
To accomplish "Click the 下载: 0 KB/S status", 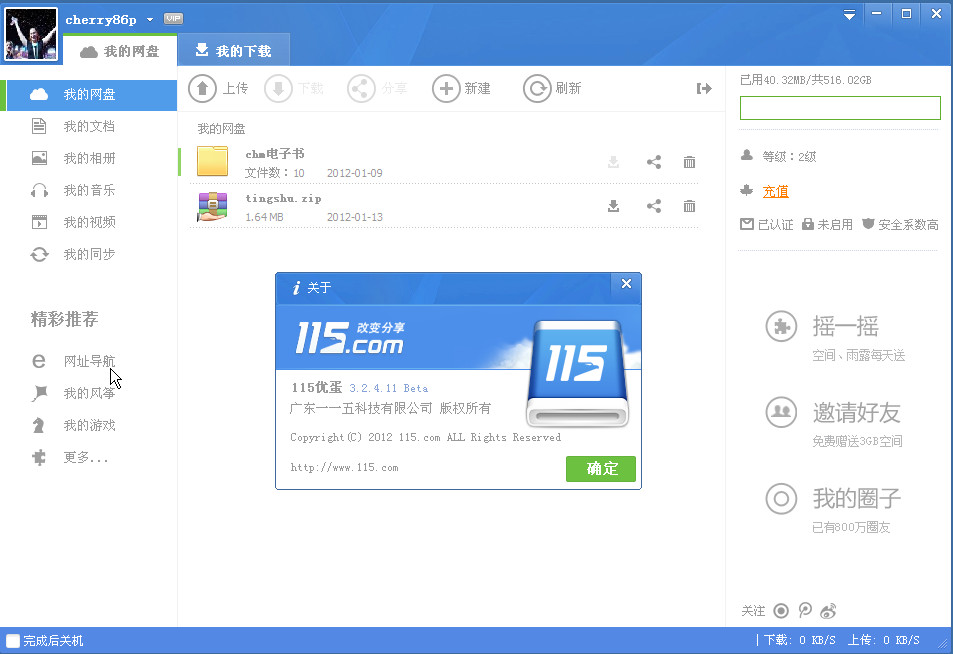I will (799, 640).
